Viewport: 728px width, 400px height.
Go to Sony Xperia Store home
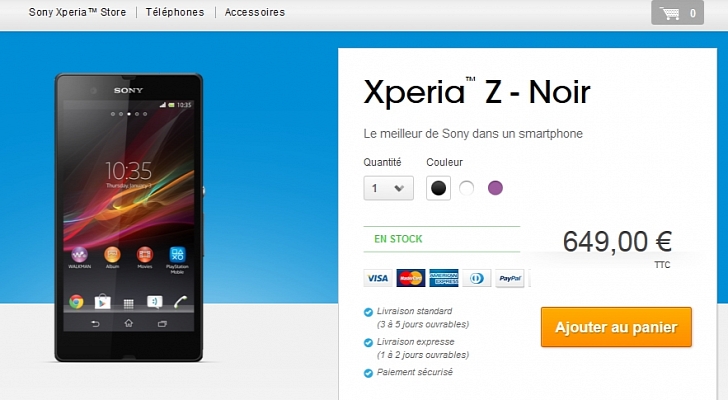[78, 12]
